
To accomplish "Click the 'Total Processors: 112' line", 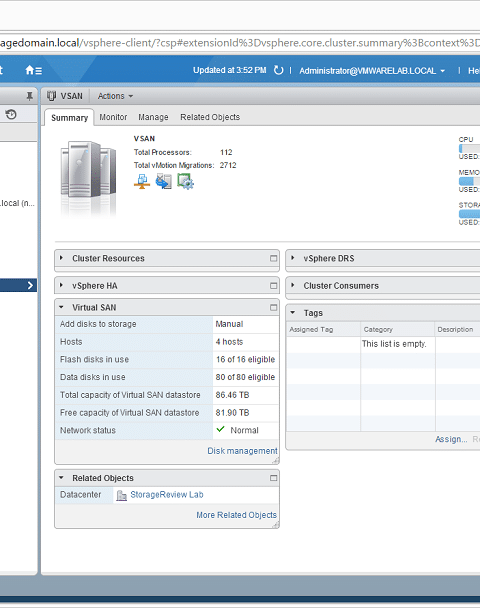I will pos(183,152).
